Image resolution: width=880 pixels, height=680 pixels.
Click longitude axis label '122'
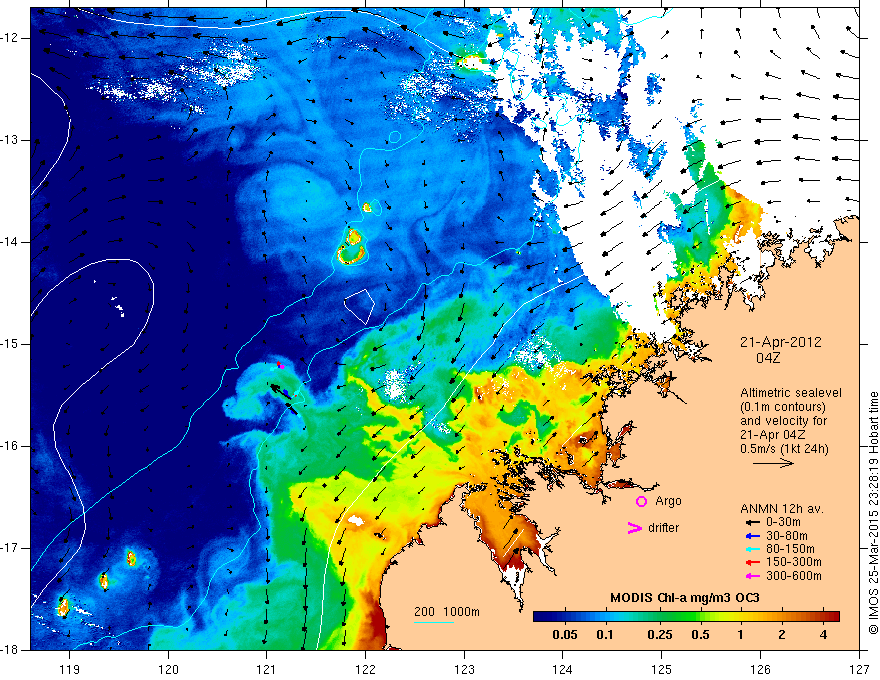coord(365,669)
